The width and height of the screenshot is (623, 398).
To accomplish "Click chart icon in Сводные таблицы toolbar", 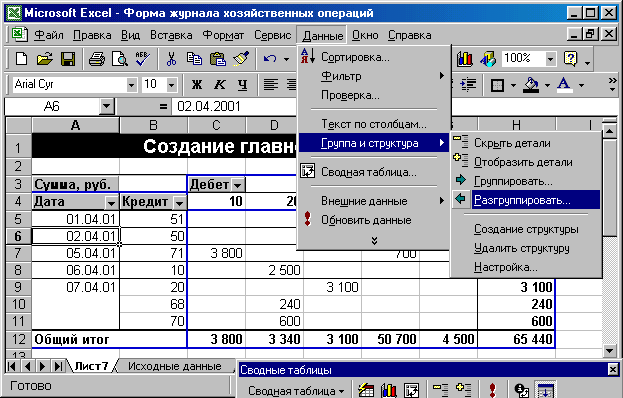I will click(x=389, y=390).
